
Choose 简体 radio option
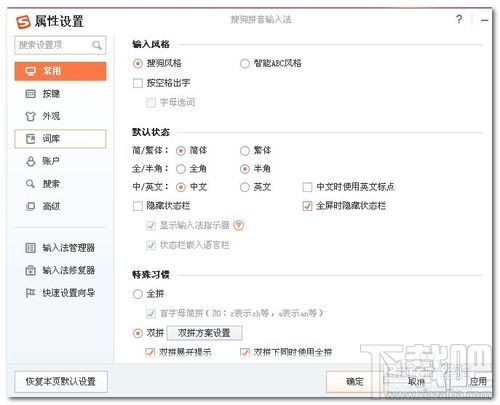tap(181, 151)
